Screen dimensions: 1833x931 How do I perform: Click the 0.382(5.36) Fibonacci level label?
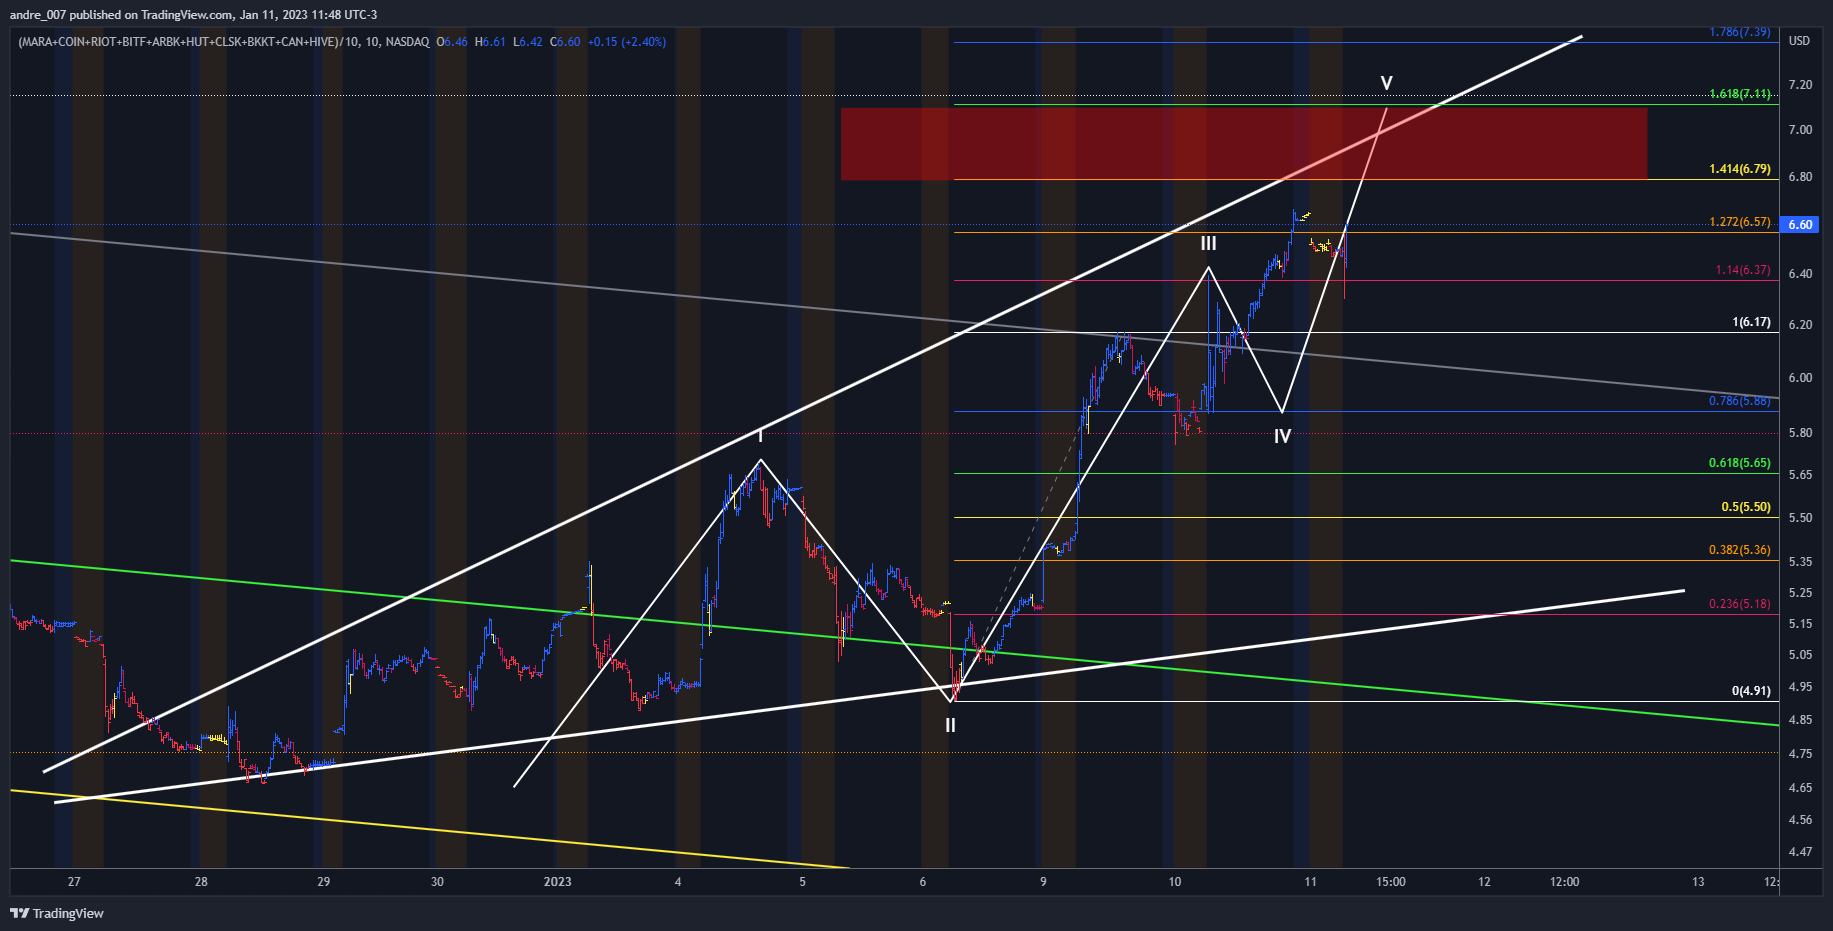click(x=1740, y=550)
